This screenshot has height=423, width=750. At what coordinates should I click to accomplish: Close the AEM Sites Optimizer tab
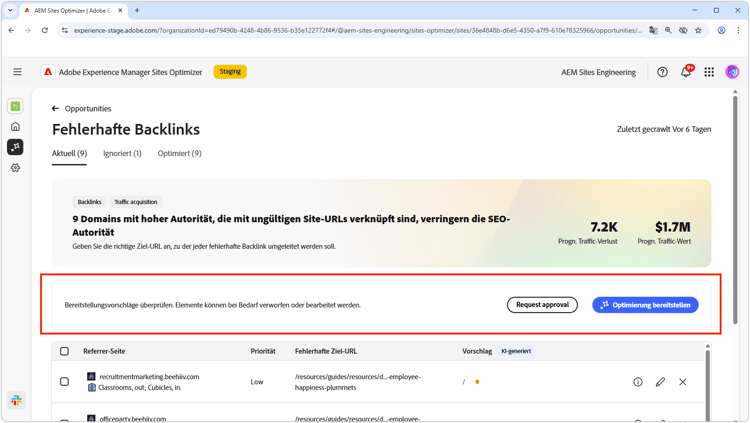point(120,10)
